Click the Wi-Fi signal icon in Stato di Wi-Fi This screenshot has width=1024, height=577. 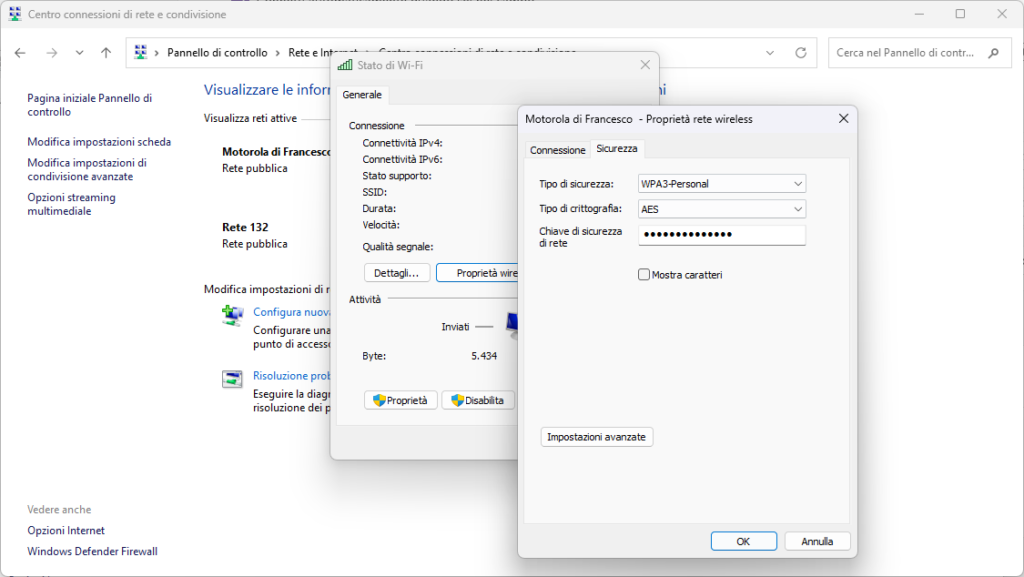345,65
